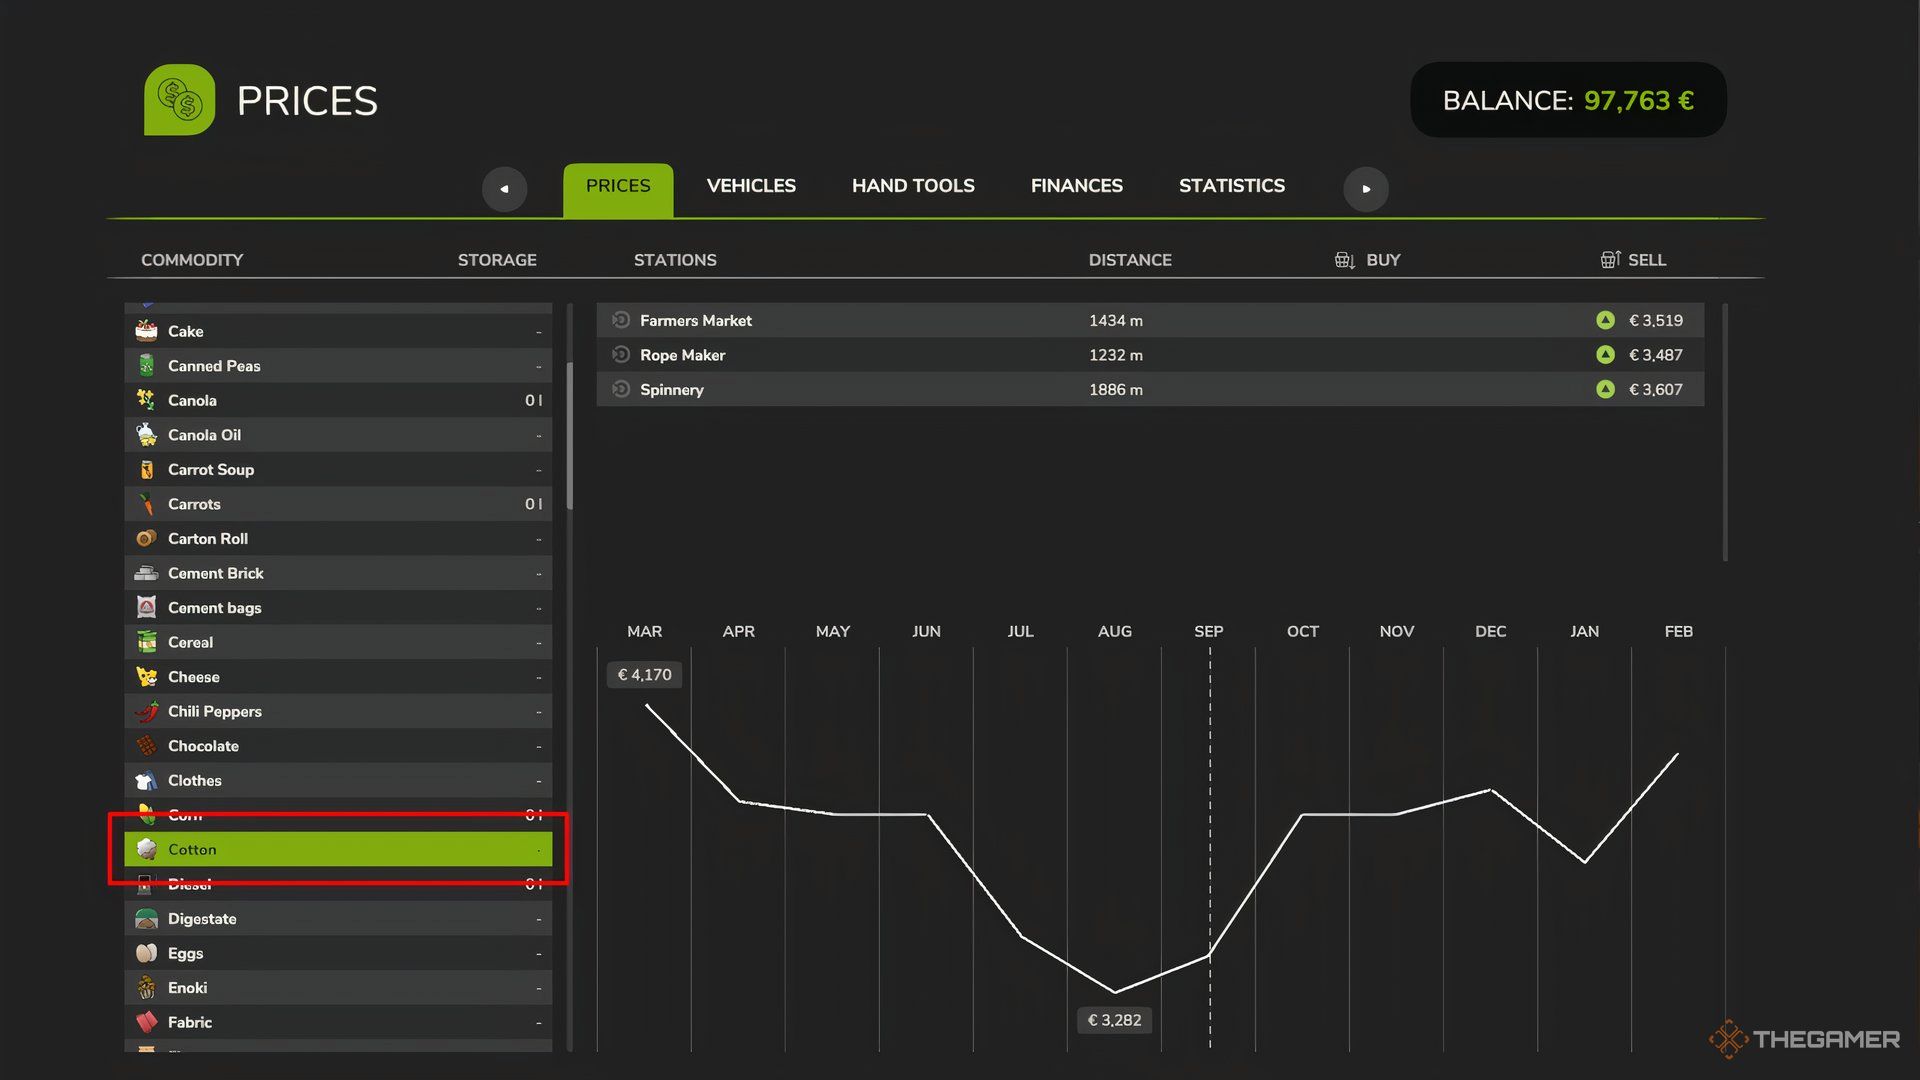Viewport: 1920px width, 1080px height.
Task: Select the Finances menu tab
Action: (x=1077, y=186)
